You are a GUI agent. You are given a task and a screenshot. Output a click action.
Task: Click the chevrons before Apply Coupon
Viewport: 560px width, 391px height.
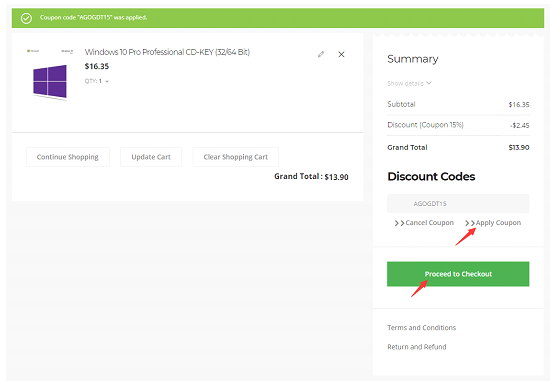pyautogui.click(x=470, y=223)
